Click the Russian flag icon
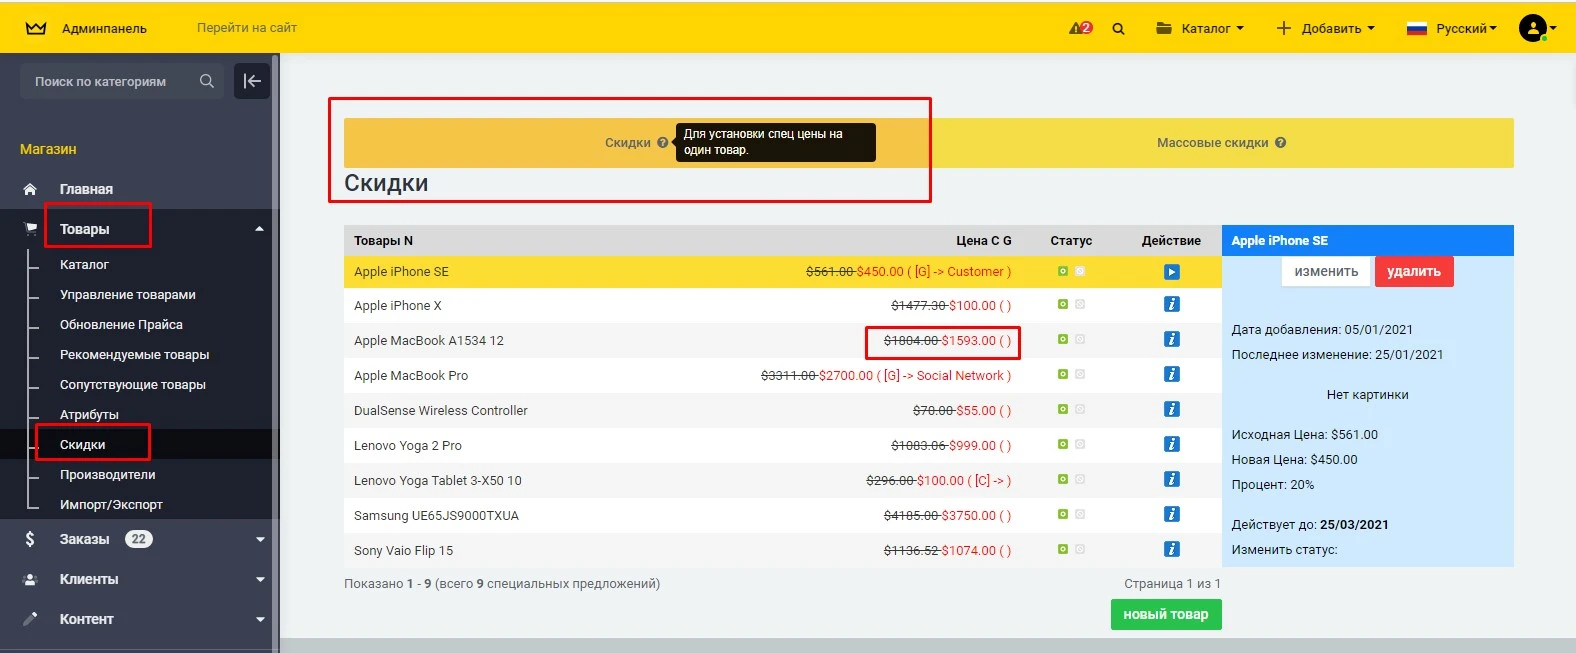The image size is (1576, 653). click(1416, 29)
